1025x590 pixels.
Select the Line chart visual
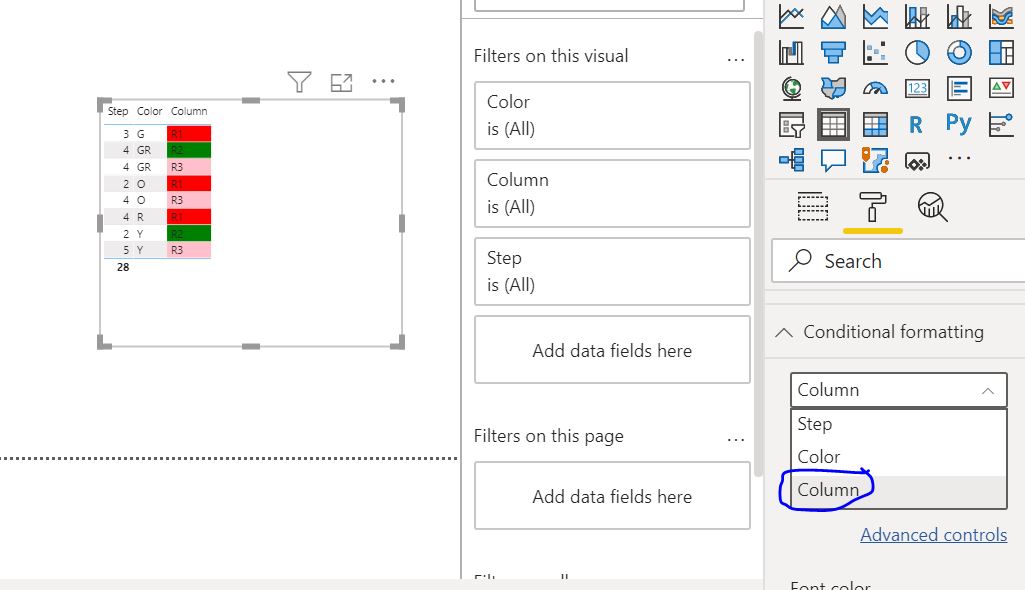[x=791, y=16]
